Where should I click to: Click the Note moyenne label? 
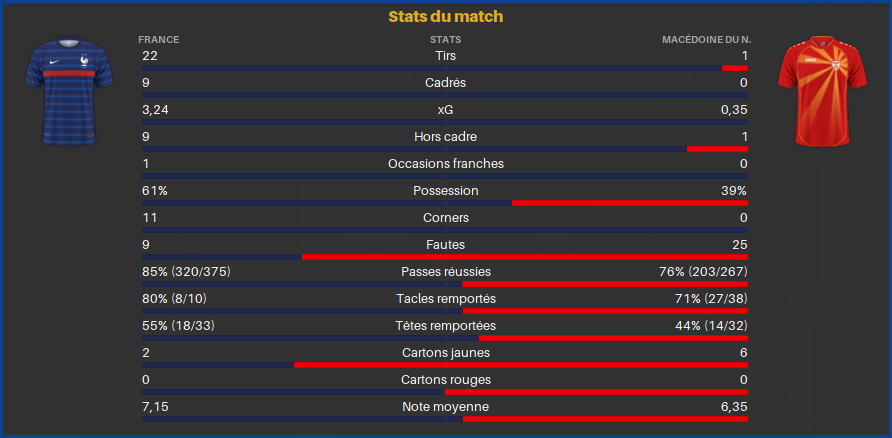tap(445, 407)
